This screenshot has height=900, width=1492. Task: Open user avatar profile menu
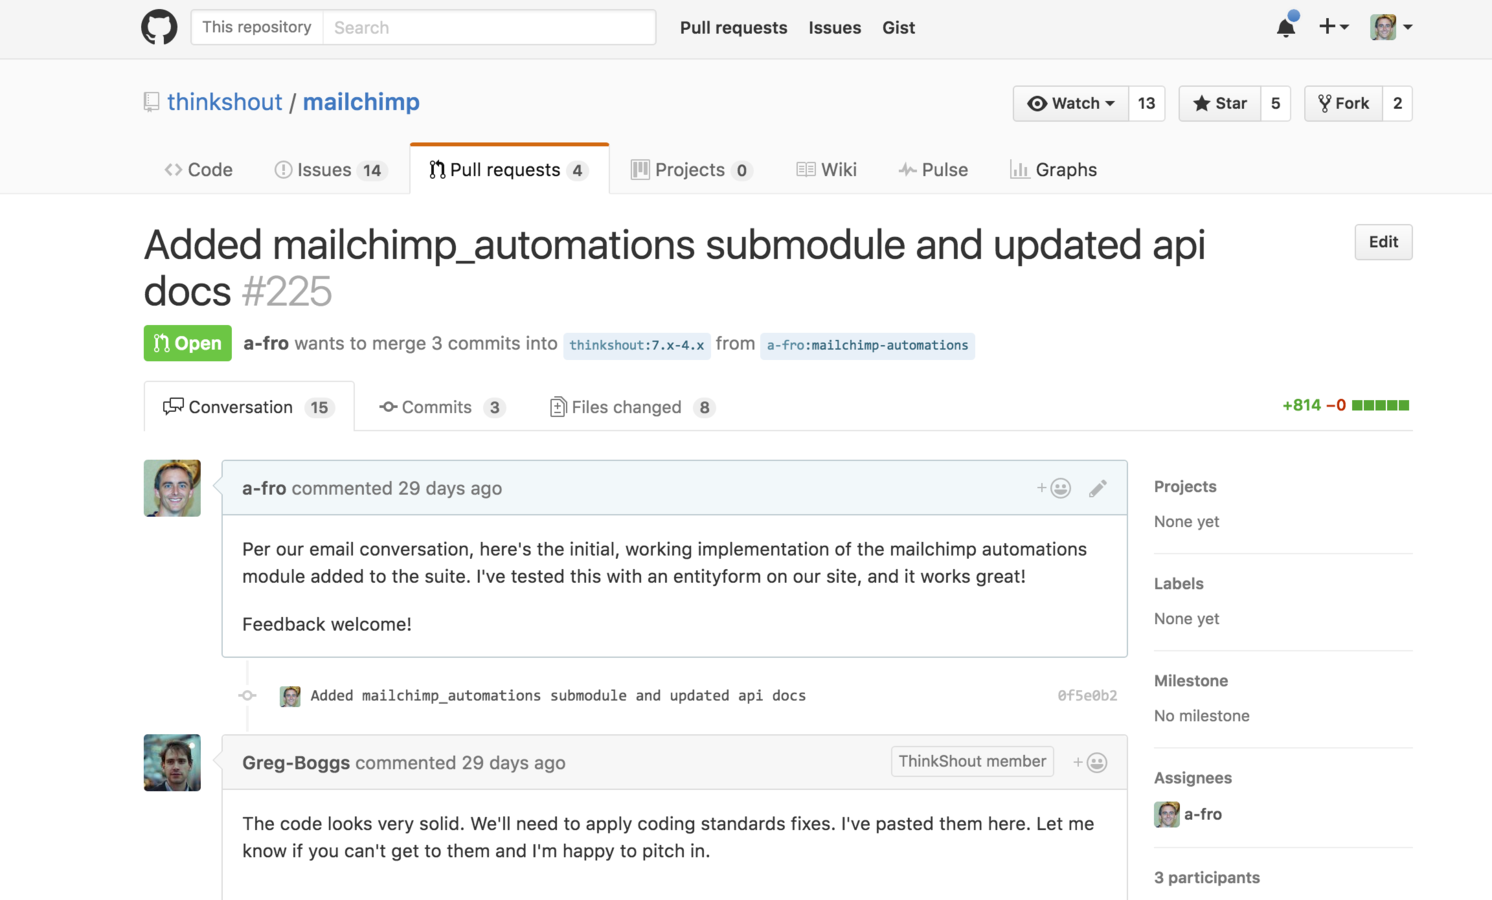[1391, 27]
